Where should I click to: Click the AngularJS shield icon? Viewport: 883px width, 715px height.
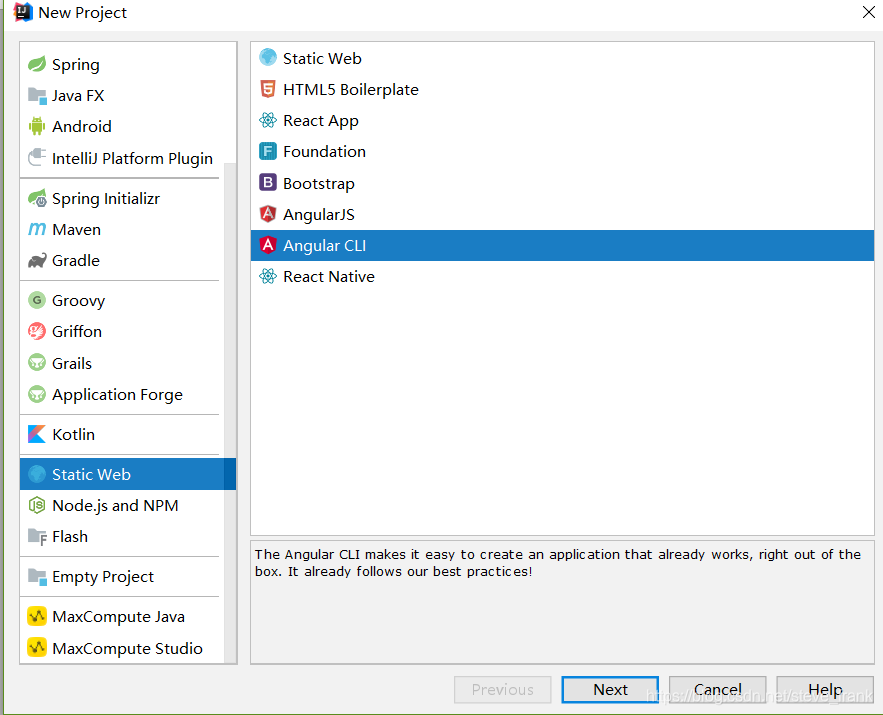coord(268,214)
